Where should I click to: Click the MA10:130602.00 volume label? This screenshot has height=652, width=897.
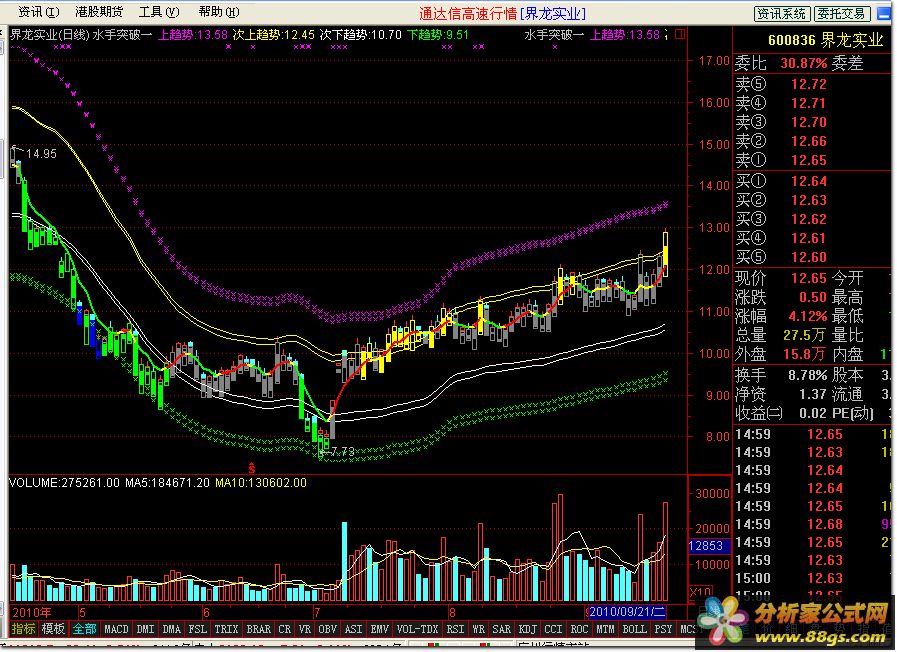click(260, 483)
